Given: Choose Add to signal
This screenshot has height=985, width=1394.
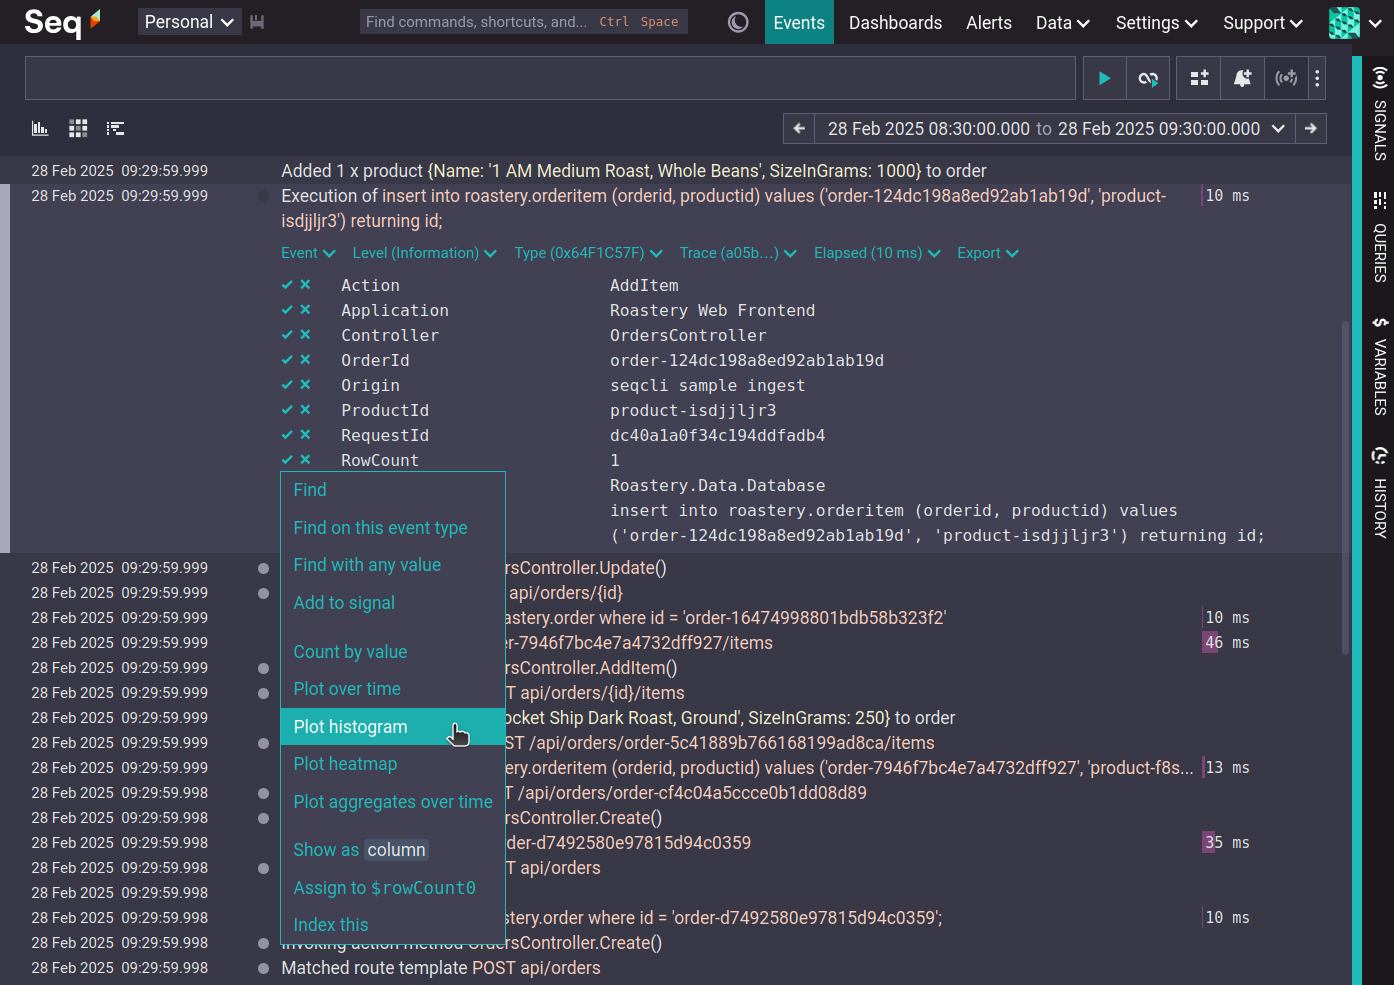Looking at the screenshot, I should (393, 603).
